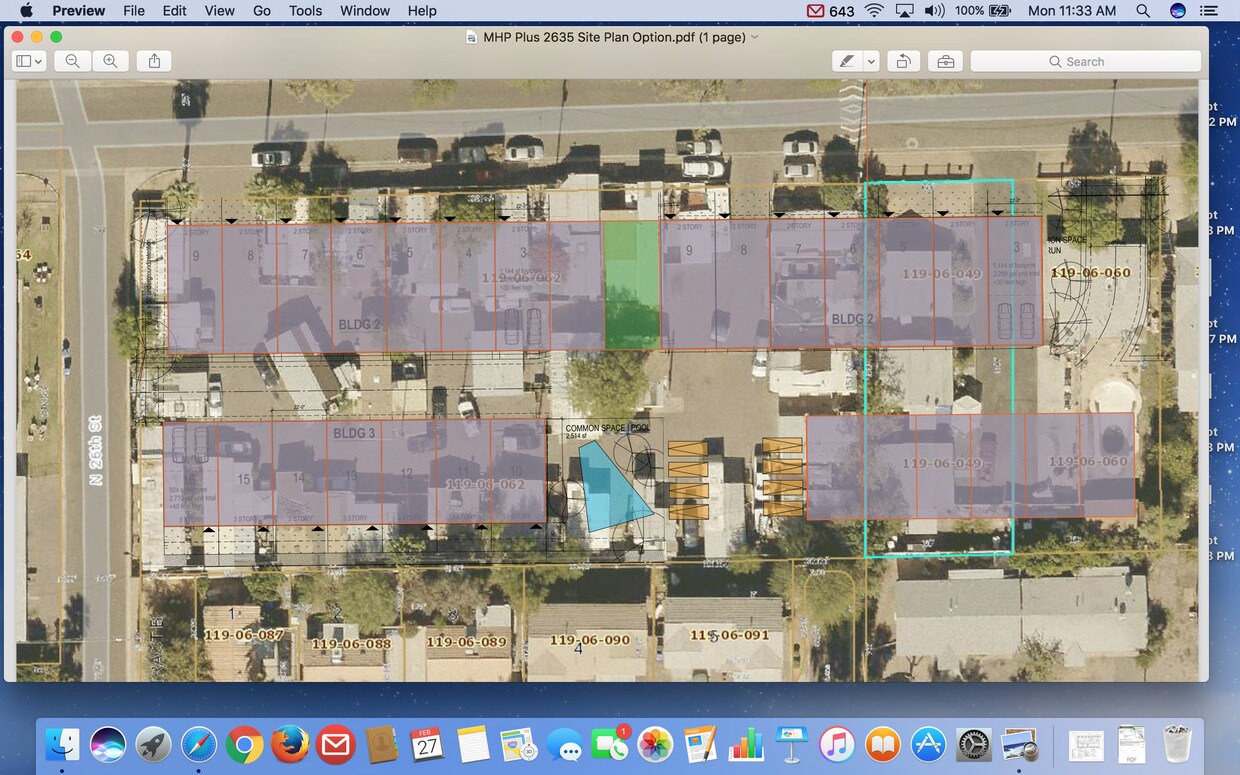Click the battery 100% indicator
Image resolution: width=1240 pixels, height=775 pixels.
click(983, 11)
